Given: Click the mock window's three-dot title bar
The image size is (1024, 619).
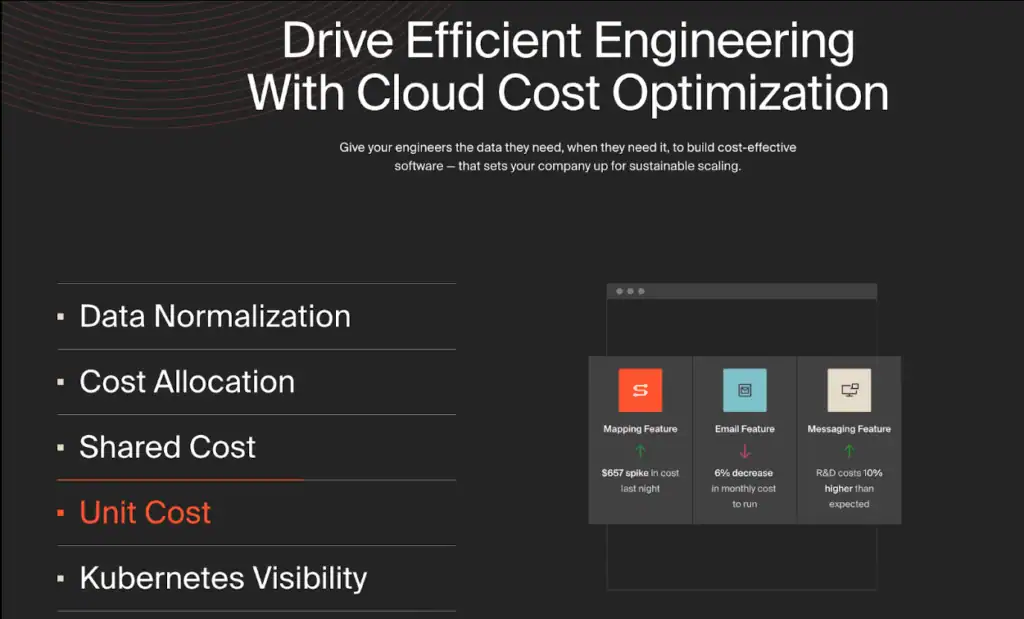Looking at the screenshot, I should click(742, 291).
